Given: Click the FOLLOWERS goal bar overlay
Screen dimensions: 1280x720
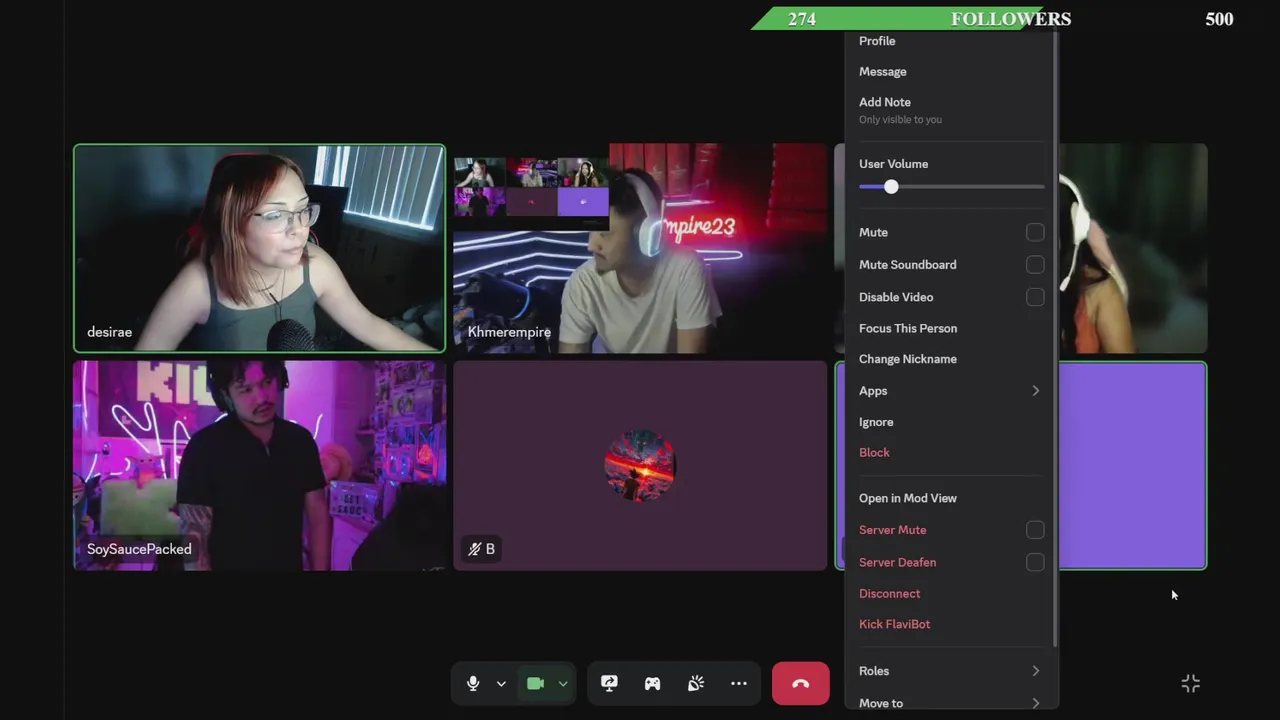Looking at the screenshot, I should (x=995, y=19).
